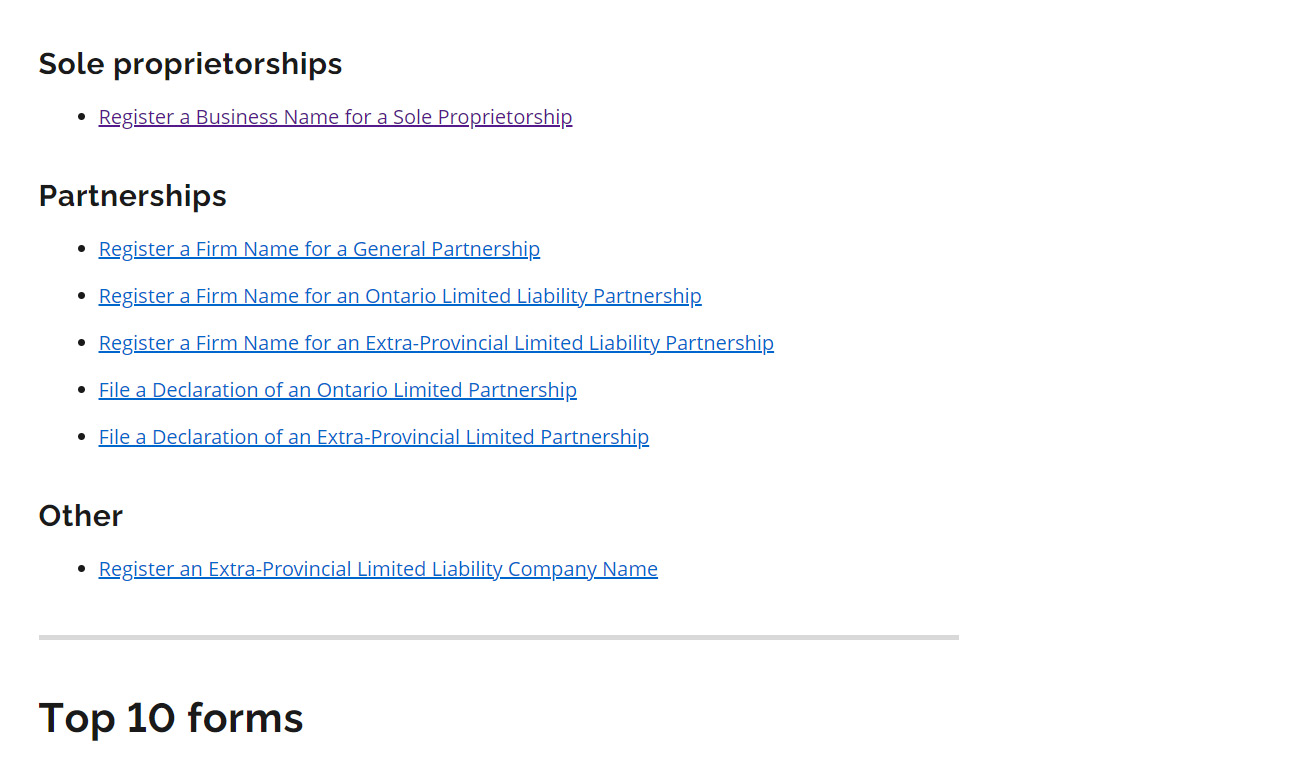The height and width of the screenshot is (759, 1296).
Task: Select the Partnerships section heading
Action: (132, 196)
